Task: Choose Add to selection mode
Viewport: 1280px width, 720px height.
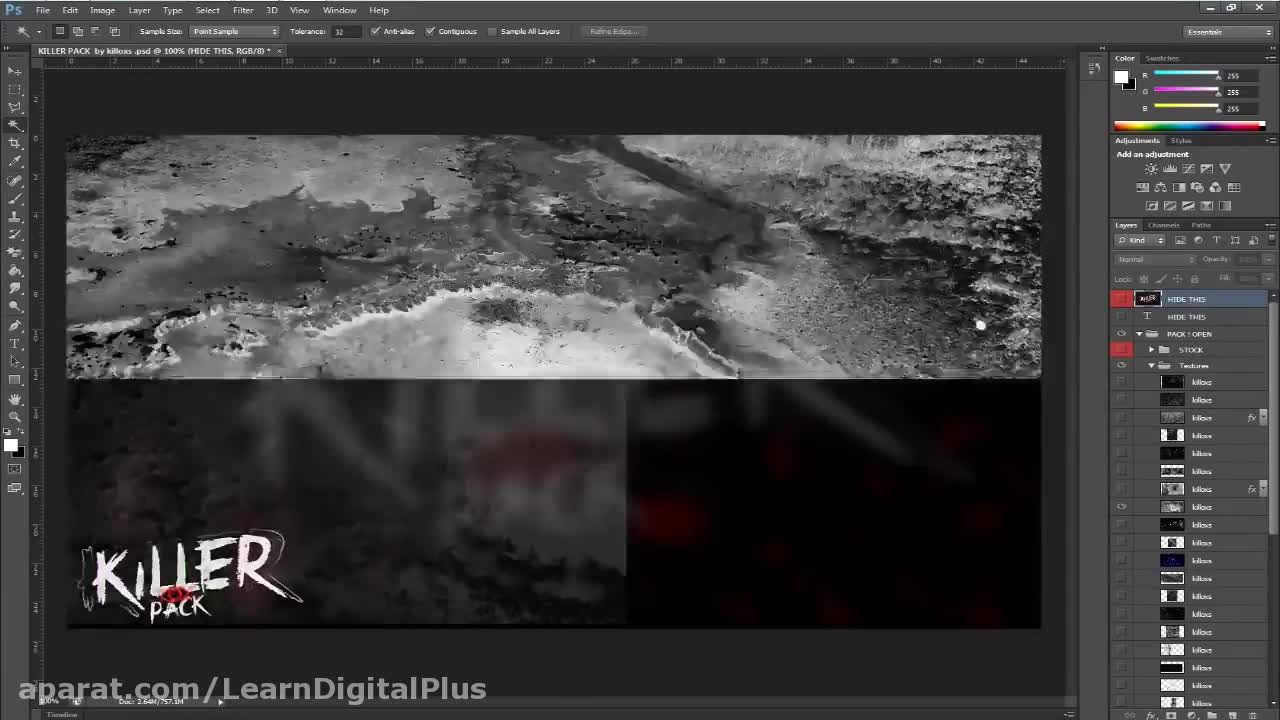Action: coord(78,31)
